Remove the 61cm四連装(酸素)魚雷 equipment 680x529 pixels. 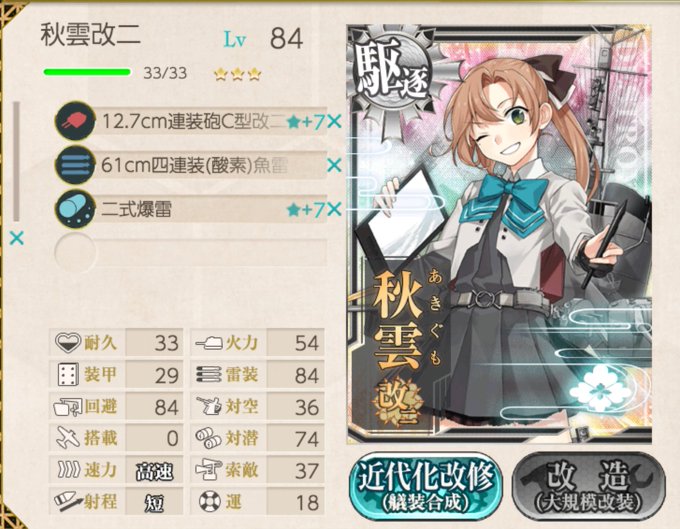(x=334, y=165)
